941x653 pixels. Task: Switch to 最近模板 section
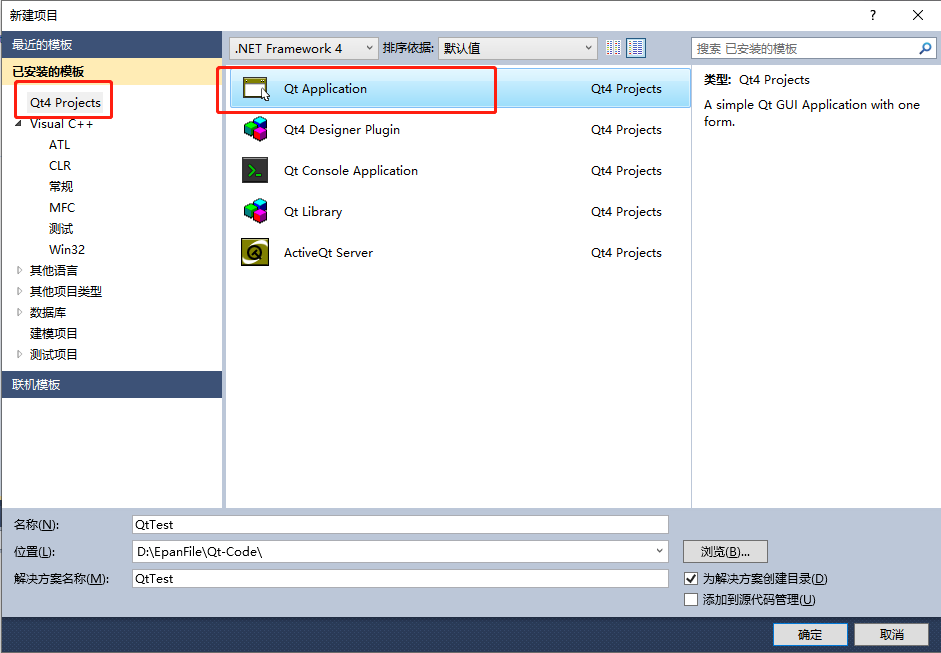click(x=45, y=44)
